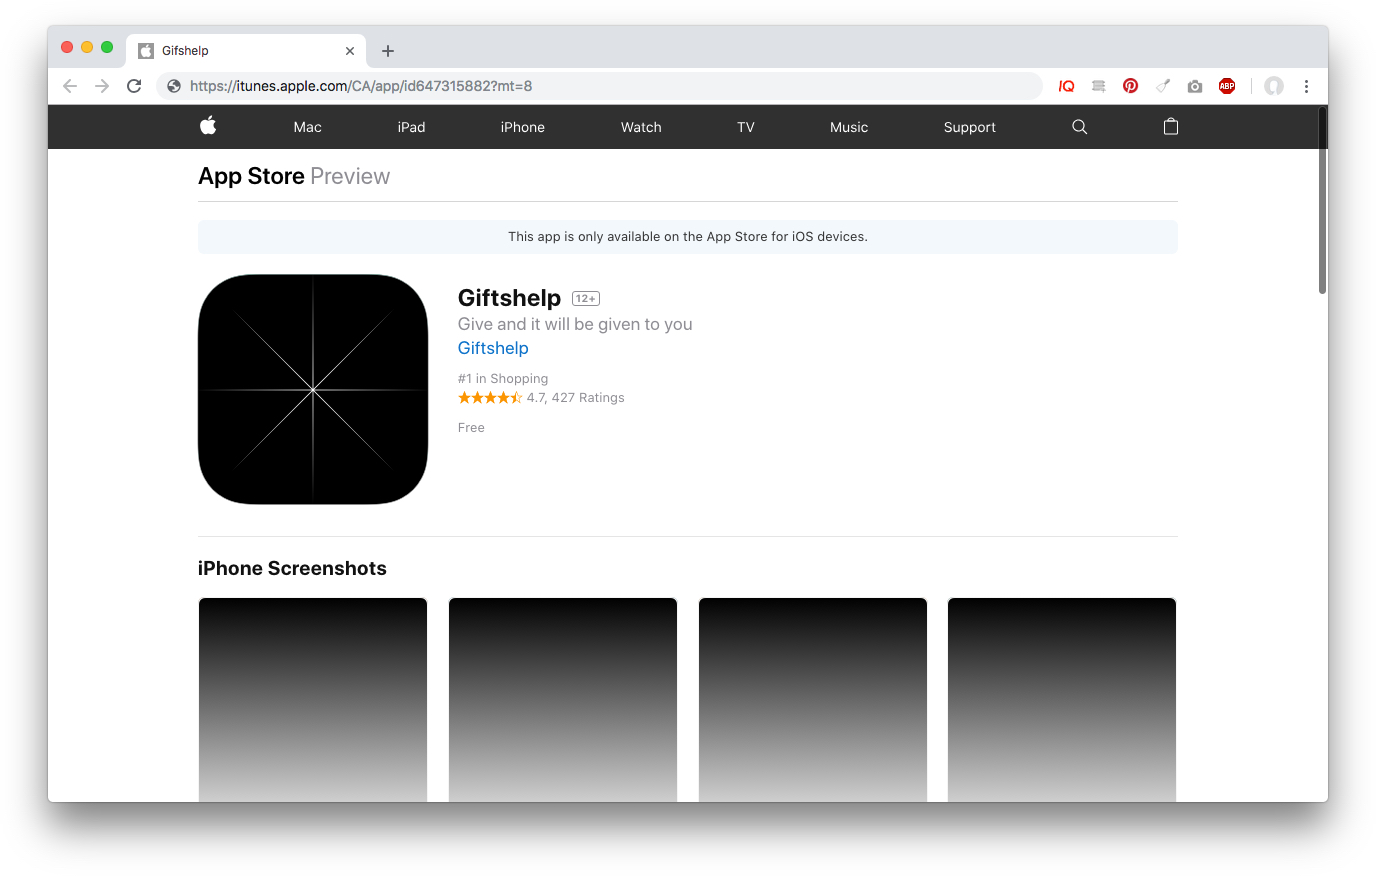
Task: Select iPhone in the navigation bar
Action: point(522,127)
